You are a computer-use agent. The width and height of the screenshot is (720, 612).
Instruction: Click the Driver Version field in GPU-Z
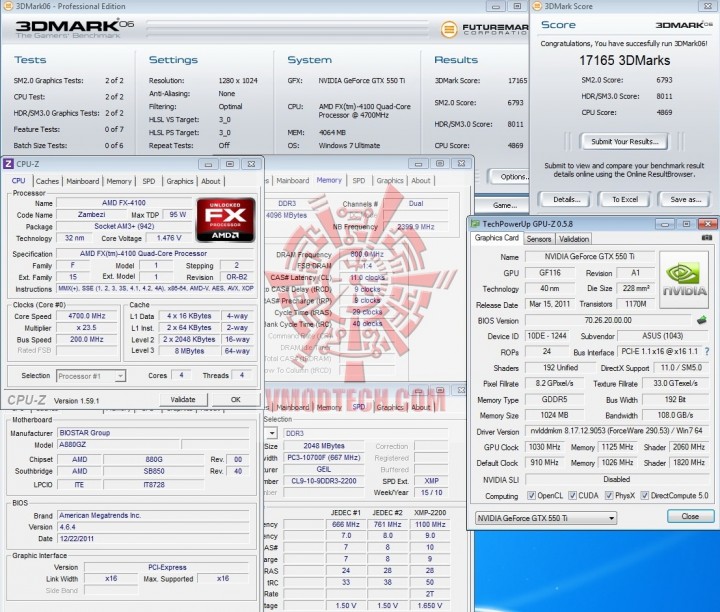coord(617,431)
